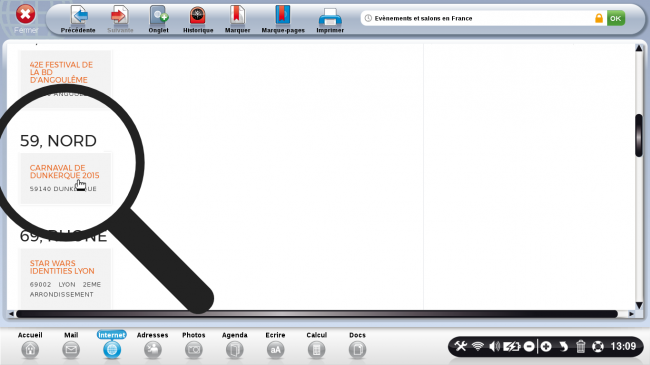Open the Star Wars Identities Lyon link
The width and height of the screenshot is (650, 365).
point(62,267)
